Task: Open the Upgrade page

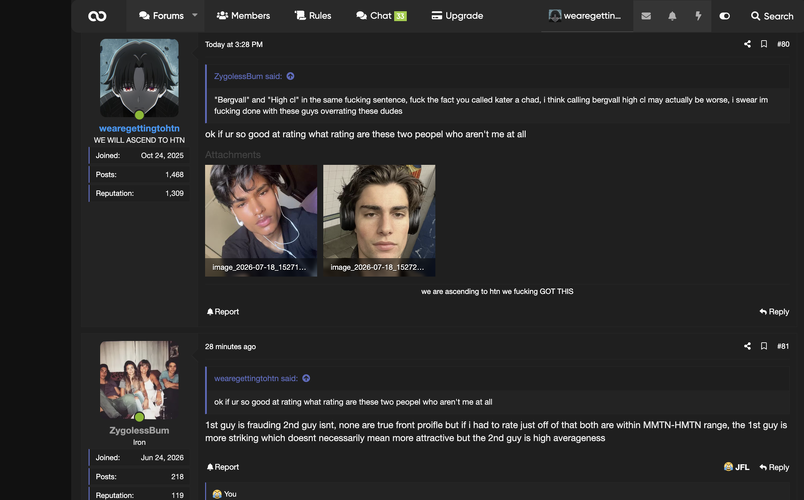Action: (457, 16)
